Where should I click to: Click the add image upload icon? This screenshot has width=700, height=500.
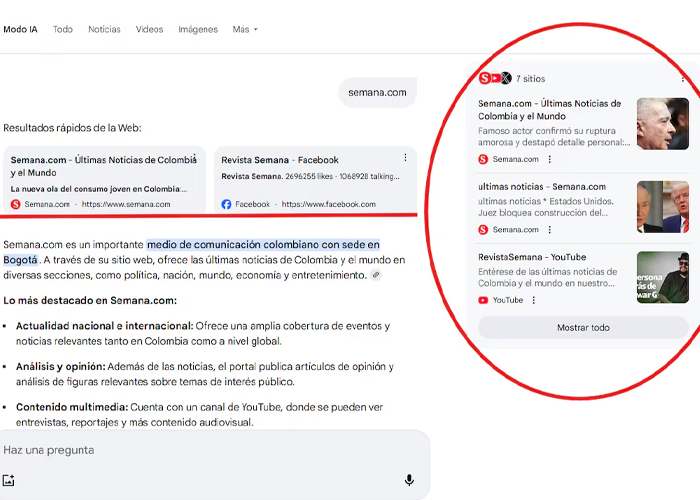click(8, 480)
